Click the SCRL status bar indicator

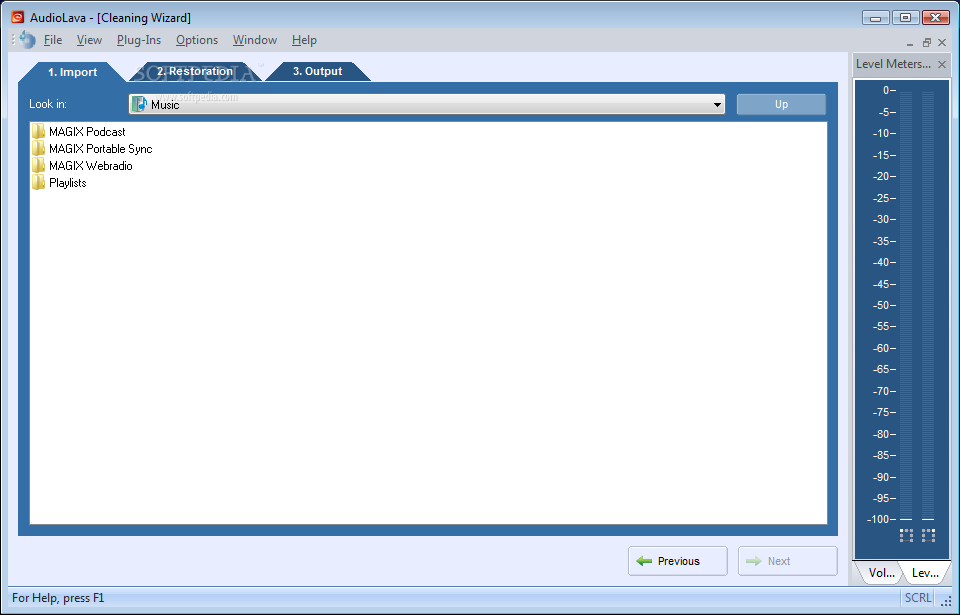click(x=917, y=598)
